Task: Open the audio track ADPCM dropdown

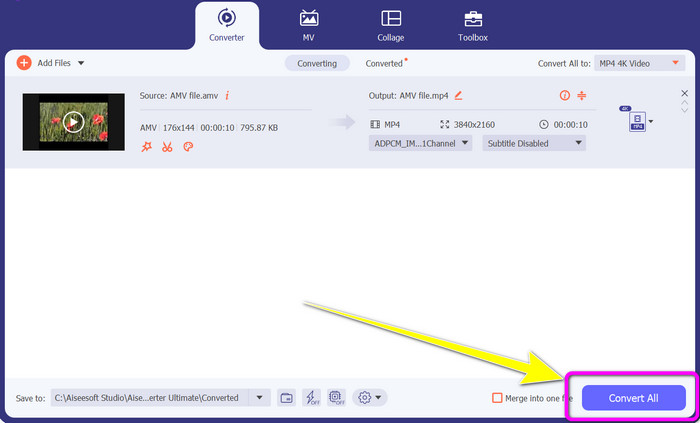Action: click(421, 143)
